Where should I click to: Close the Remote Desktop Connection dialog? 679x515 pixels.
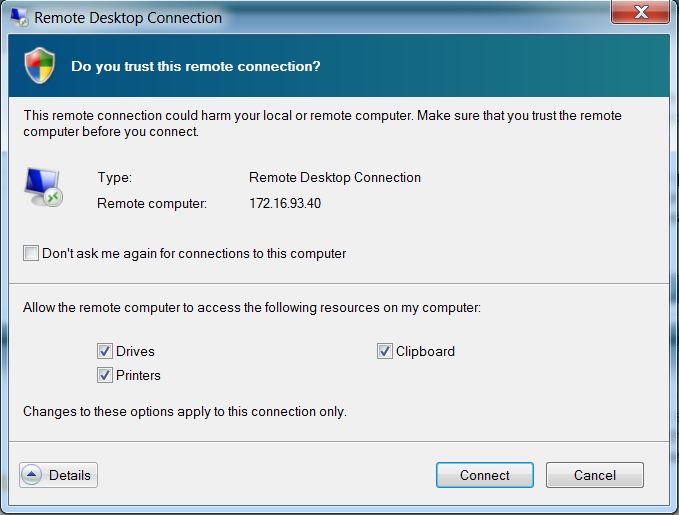pos(640,12)
